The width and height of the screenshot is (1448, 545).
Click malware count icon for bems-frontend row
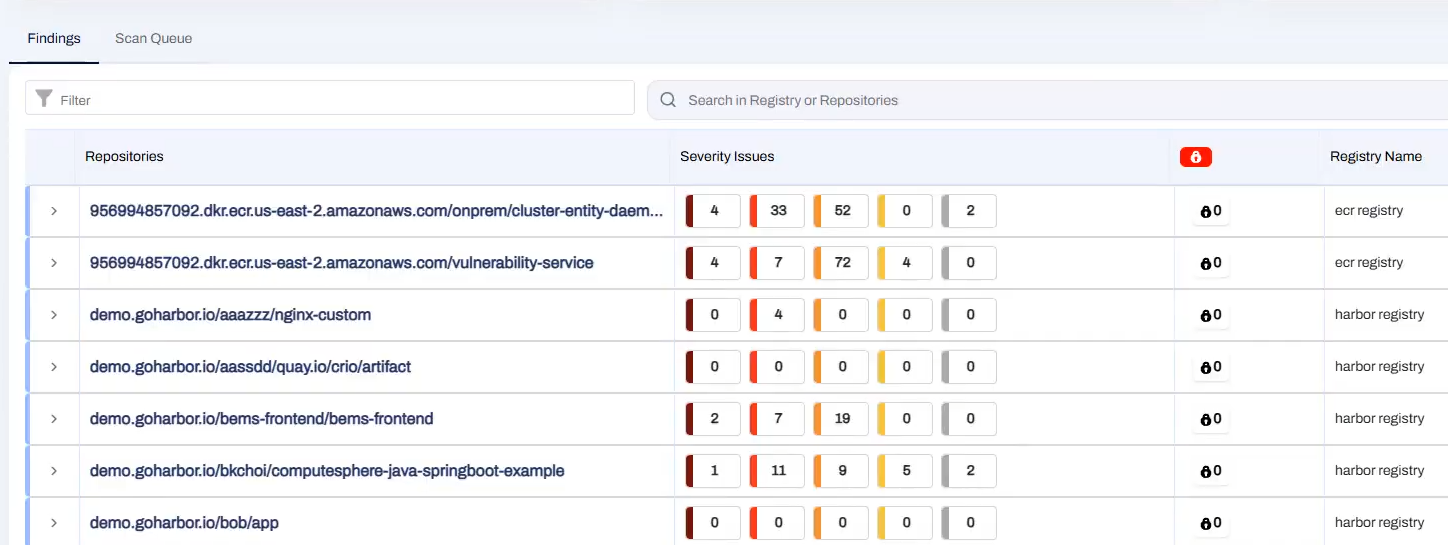click(1206, 419)
